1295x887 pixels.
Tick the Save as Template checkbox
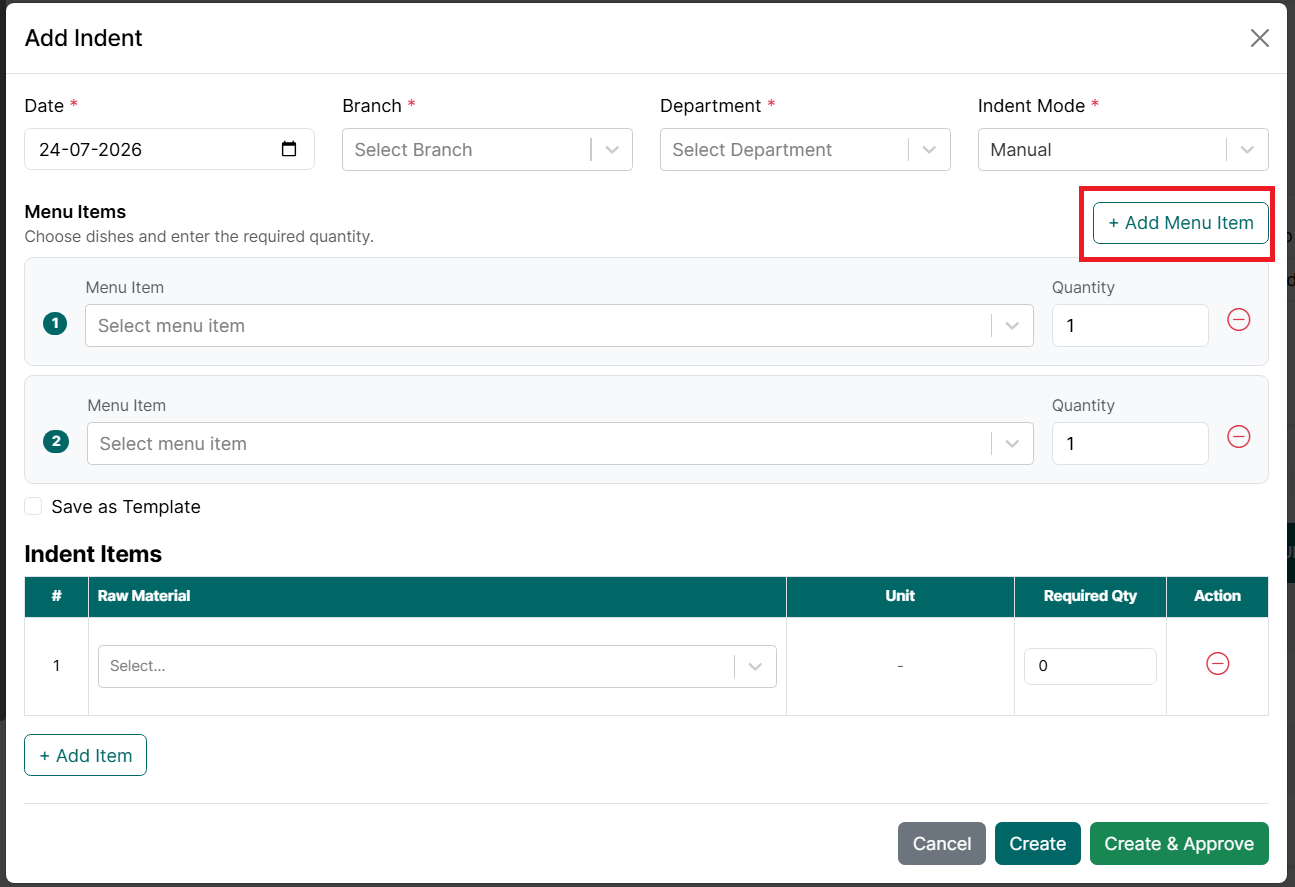click(x=33, y=507)
